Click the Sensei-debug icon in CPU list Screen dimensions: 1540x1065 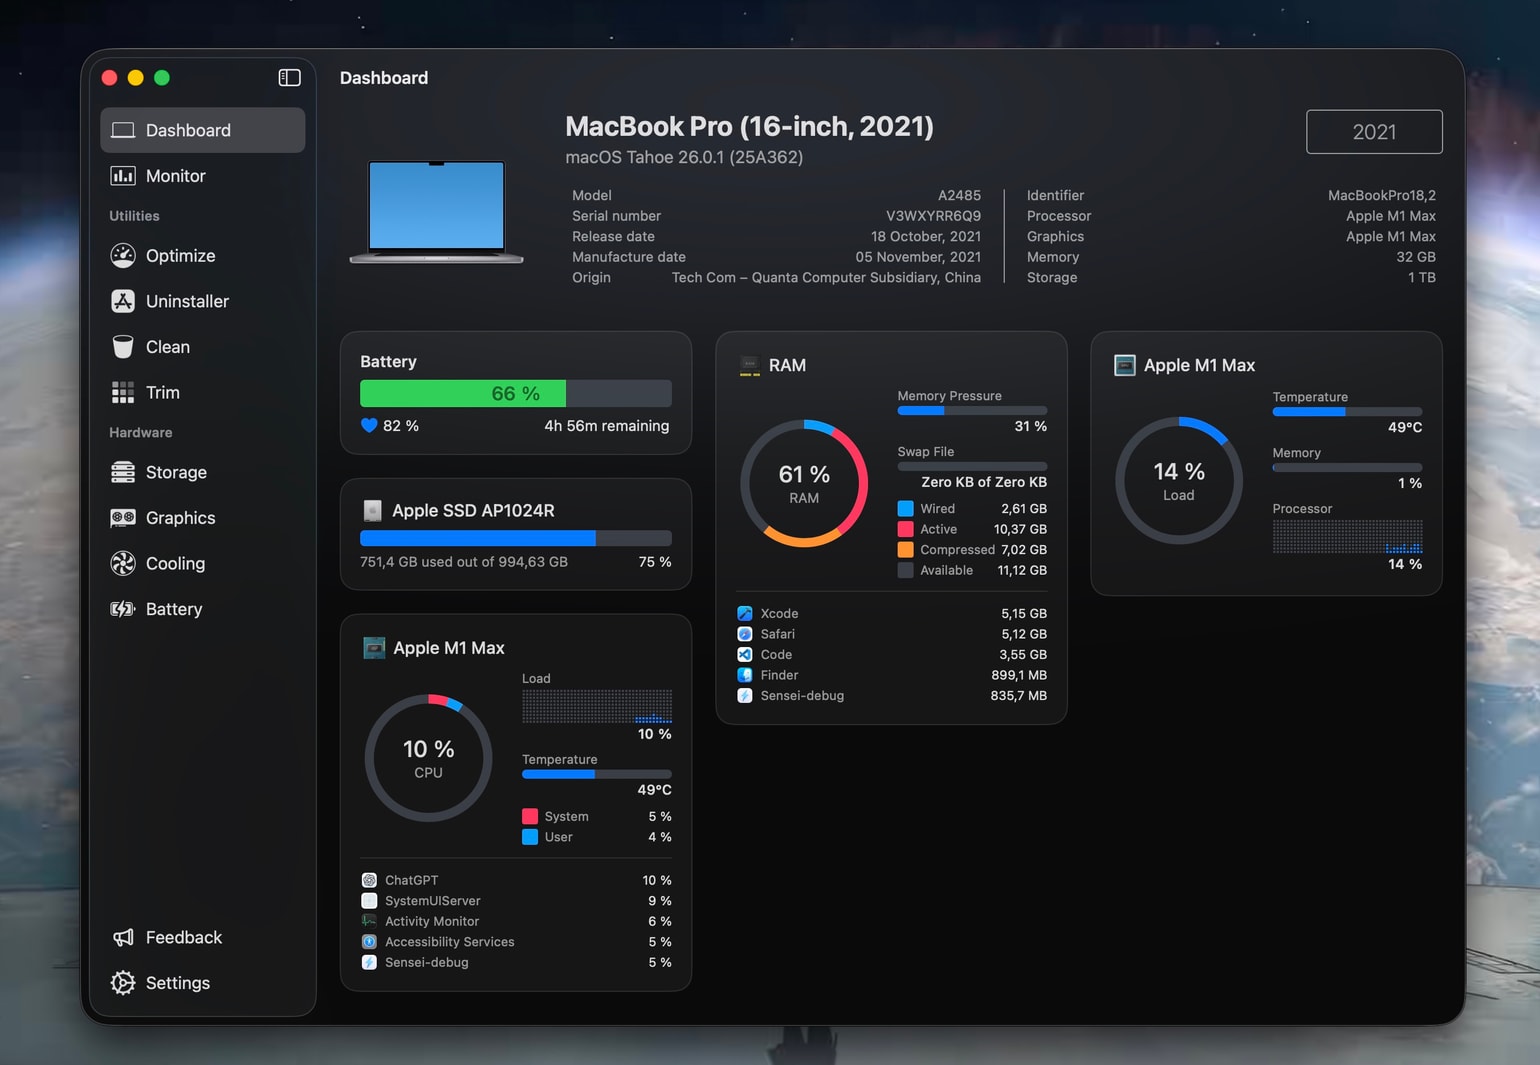coord(369,962)
